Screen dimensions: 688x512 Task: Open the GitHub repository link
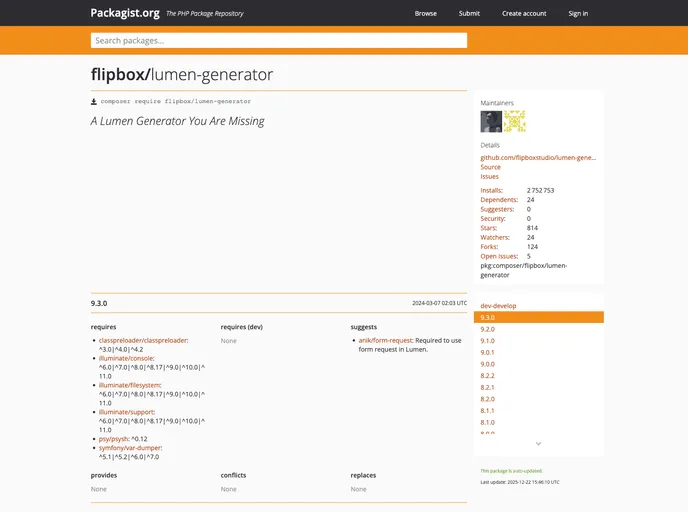pos(537,157)
